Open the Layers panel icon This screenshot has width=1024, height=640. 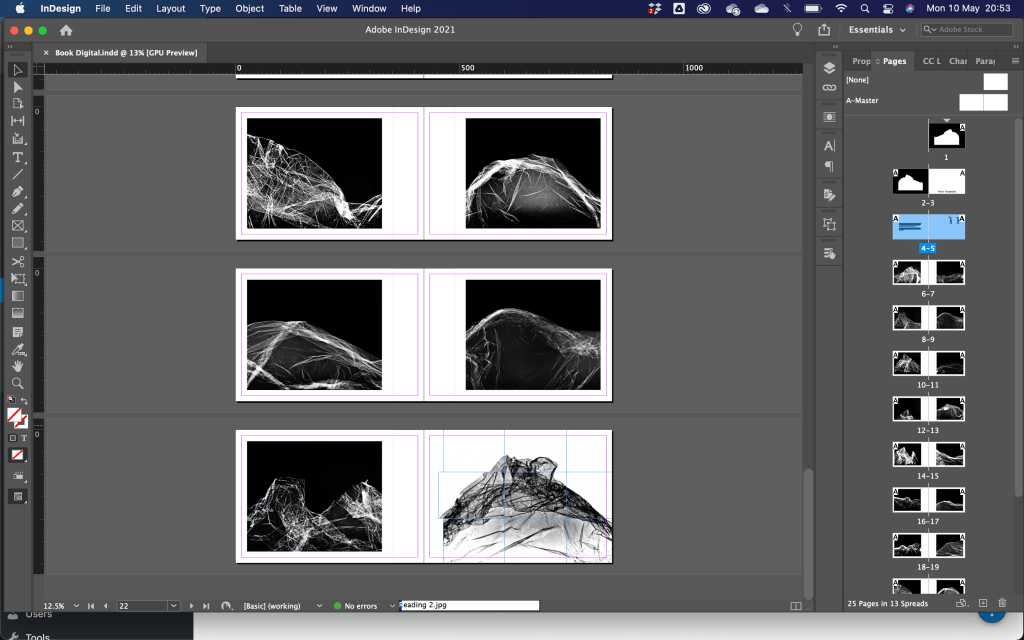[x=829, y=68]
